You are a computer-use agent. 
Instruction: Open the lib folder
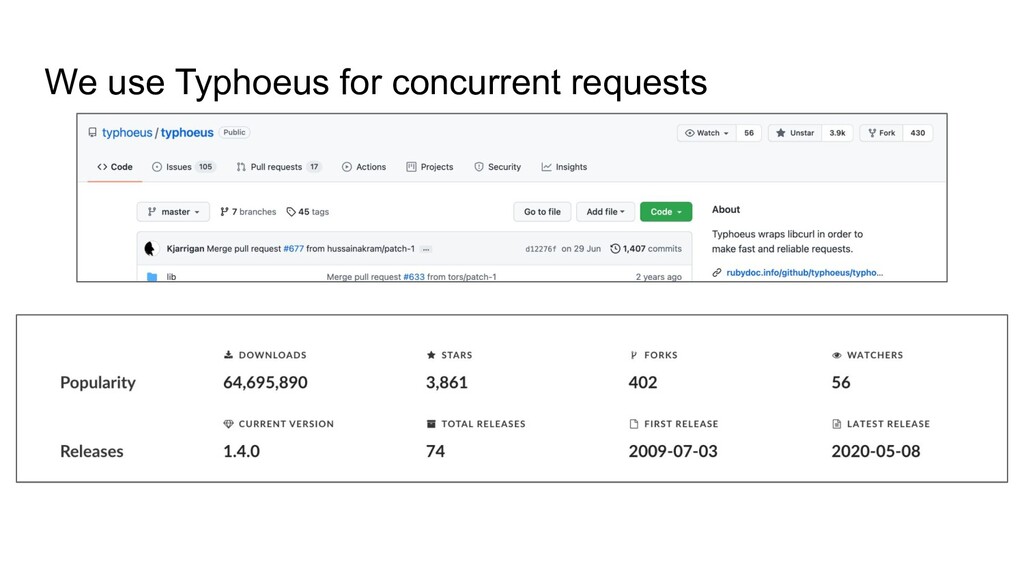pyautogui.click(x=171, y=277)
